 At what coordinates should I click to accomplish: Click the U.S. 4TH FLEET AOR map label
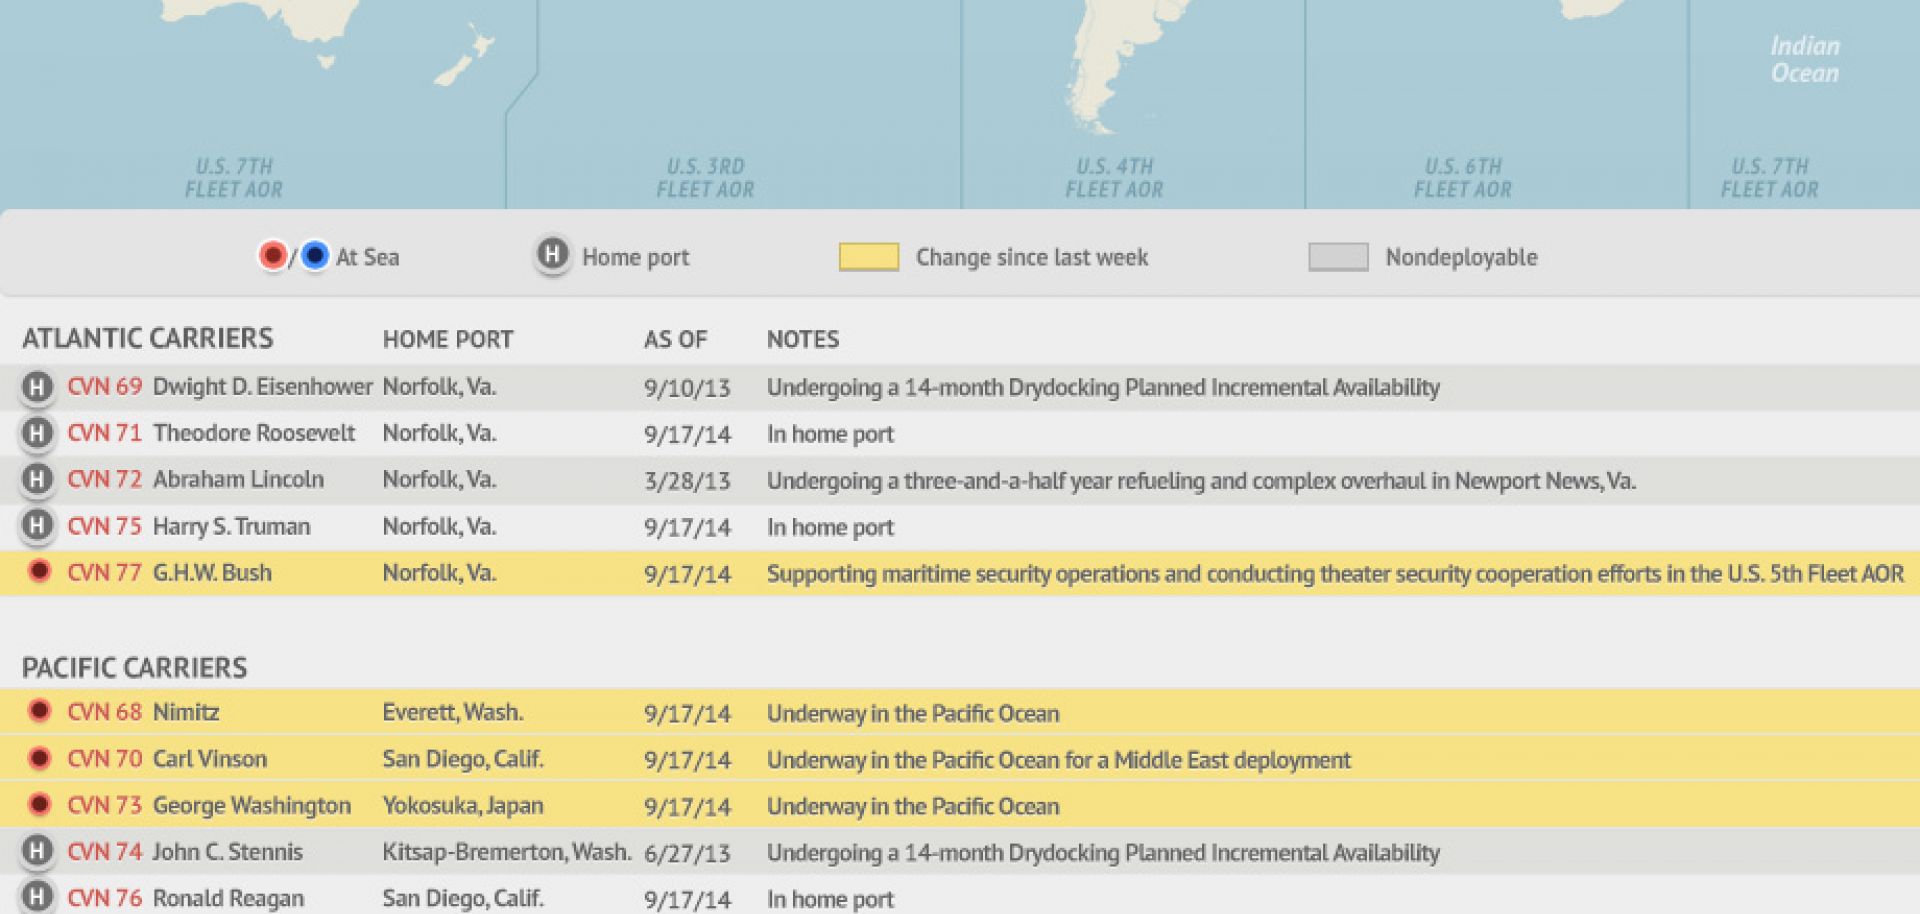(1114, 178)
